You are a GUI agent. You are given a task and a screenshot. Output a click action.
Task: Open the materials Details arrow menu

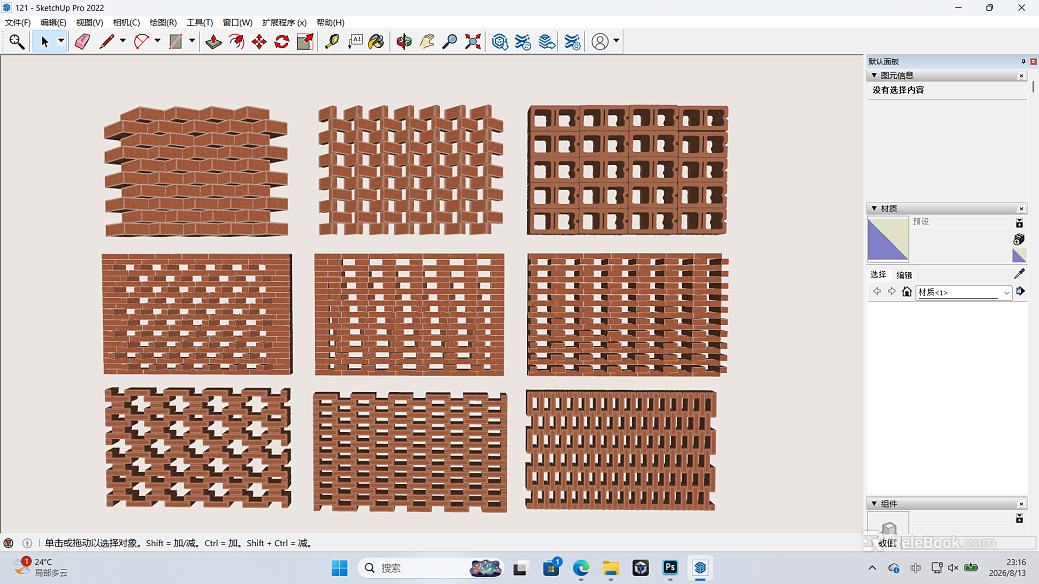coord(1020,292)
